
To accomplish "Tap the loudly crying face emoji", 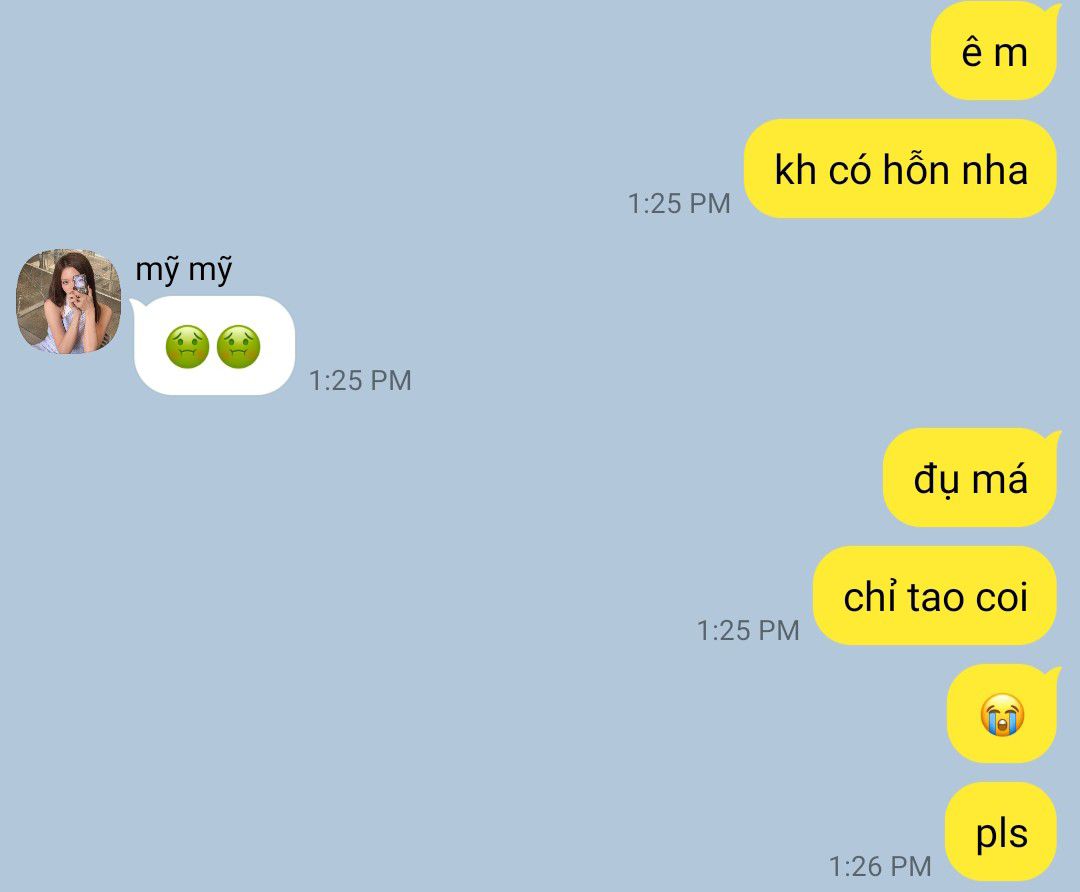I will click(x=1002, y=715).
